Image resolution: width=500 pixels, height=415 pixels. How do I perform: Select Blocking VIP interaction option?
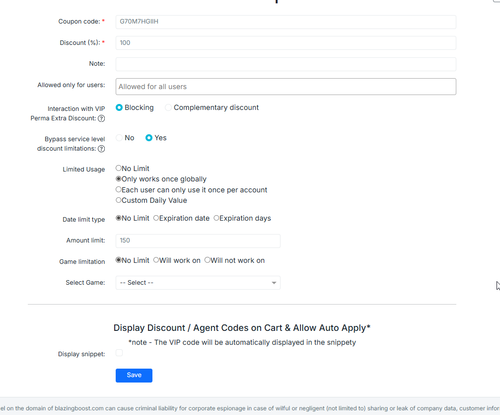(119, 108)
